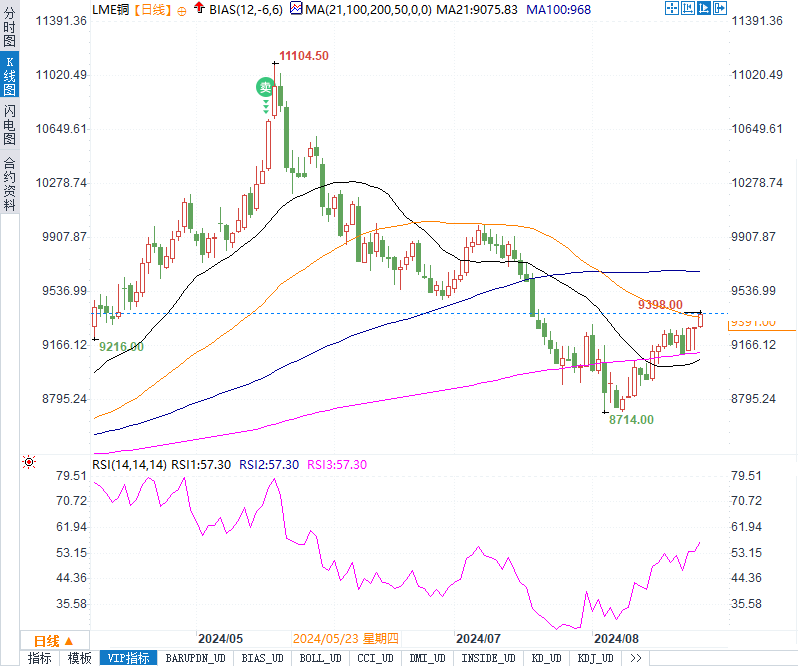Open the 合约资料 contract info tab
The image size is (798, 666).
point(9,183)
